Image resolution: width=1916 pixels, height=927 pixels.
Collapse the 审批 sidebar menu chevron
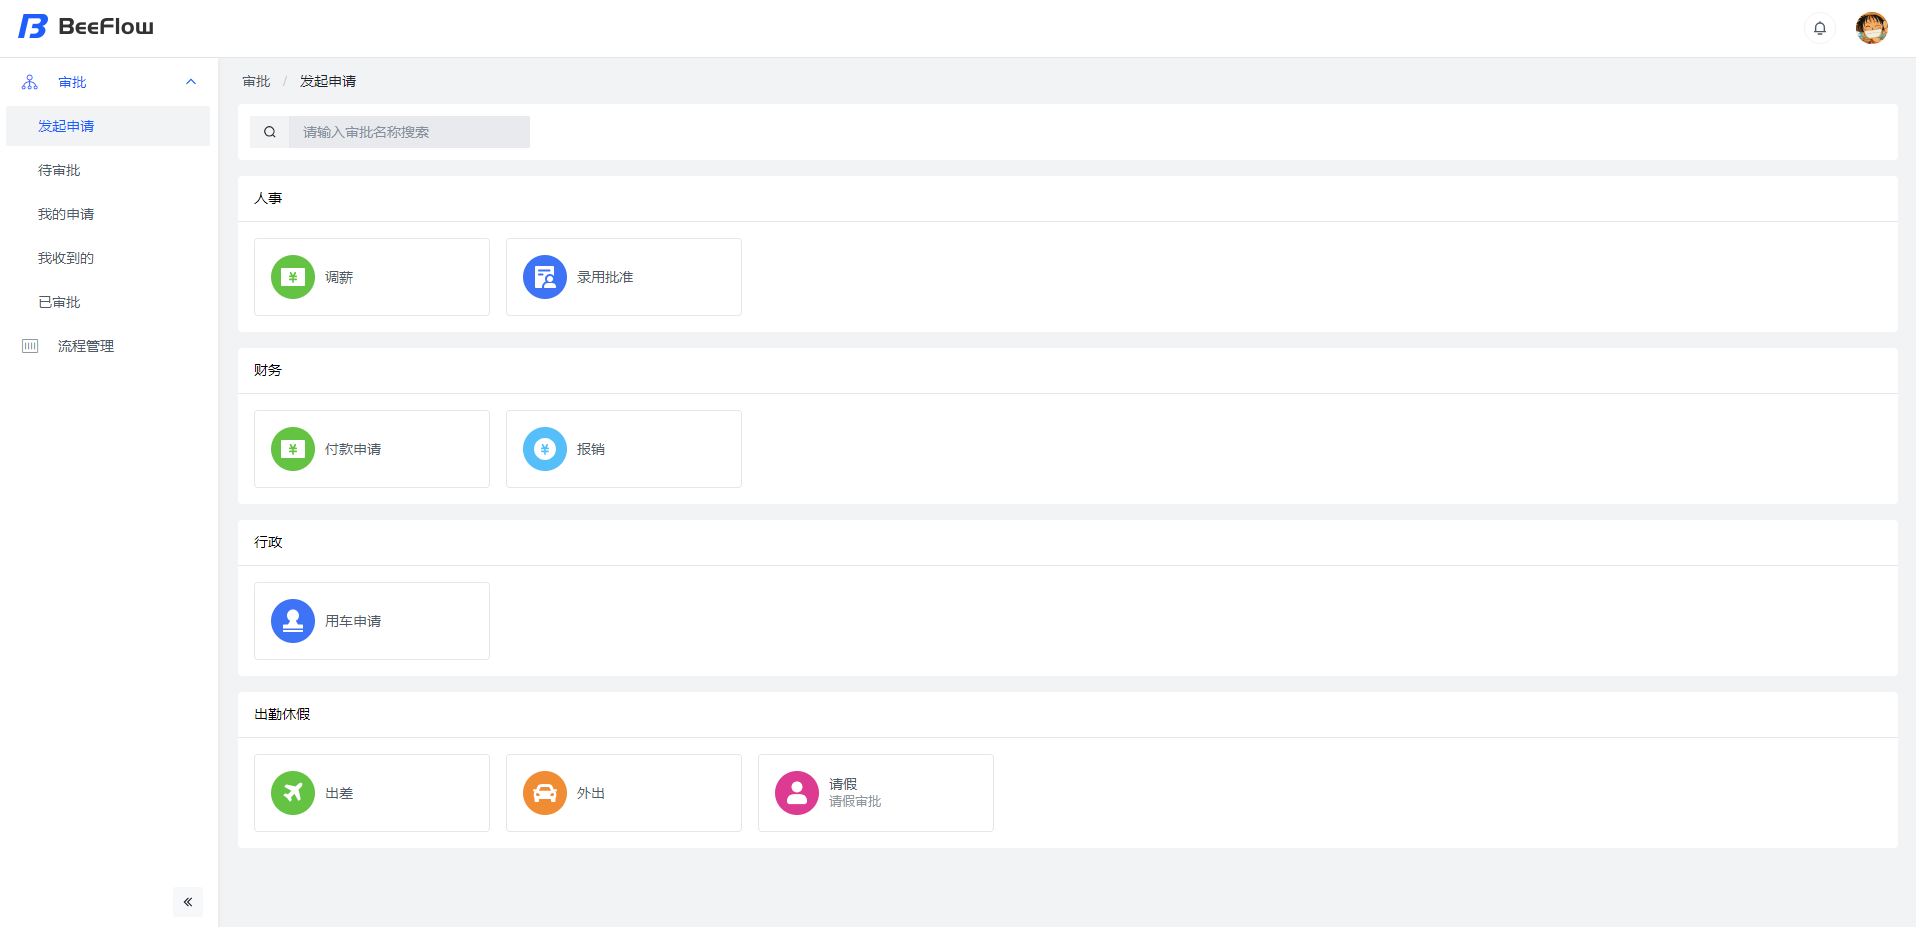(x=191, y=82)
